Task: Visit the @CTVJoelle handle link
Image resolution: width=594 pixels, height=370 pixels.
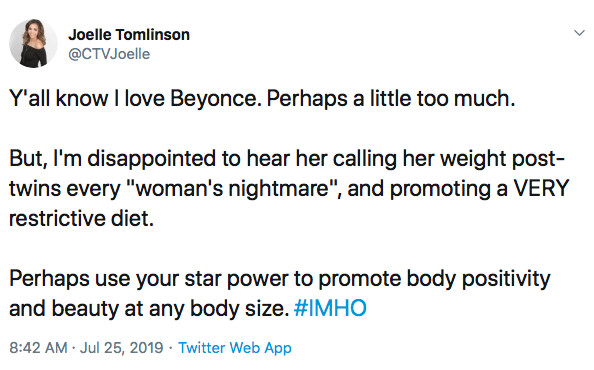Action: (x=109, y=54)
